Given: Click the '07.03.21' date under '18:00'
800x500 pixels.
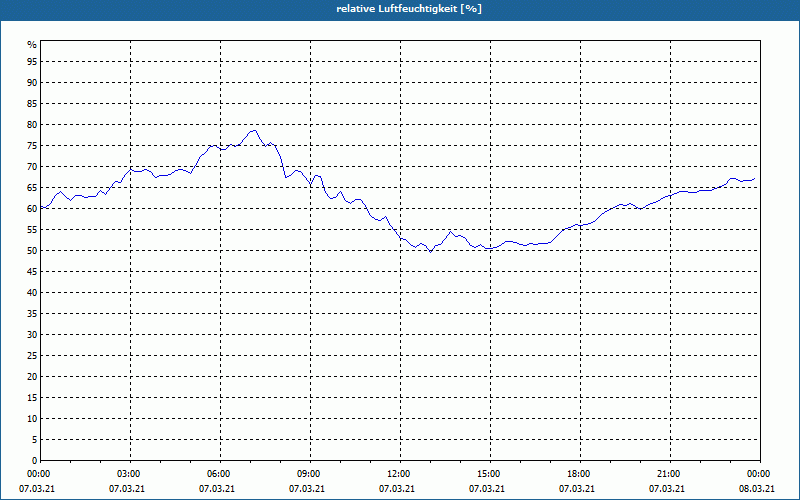Looking at the screenshot, I should tap(577, 489).
